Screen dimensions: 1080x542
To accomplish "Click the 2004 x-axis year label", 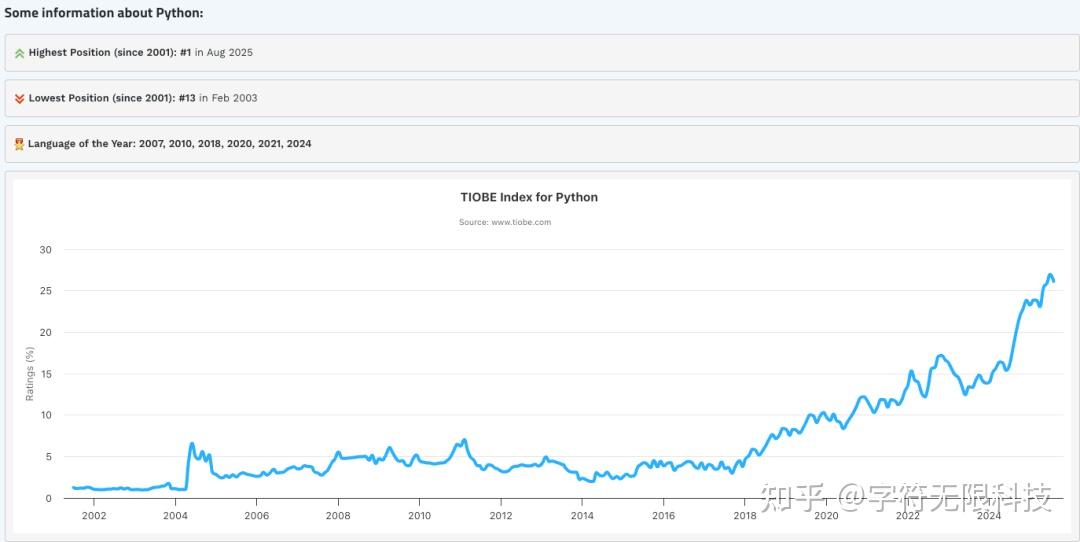I will click(175, 516).
